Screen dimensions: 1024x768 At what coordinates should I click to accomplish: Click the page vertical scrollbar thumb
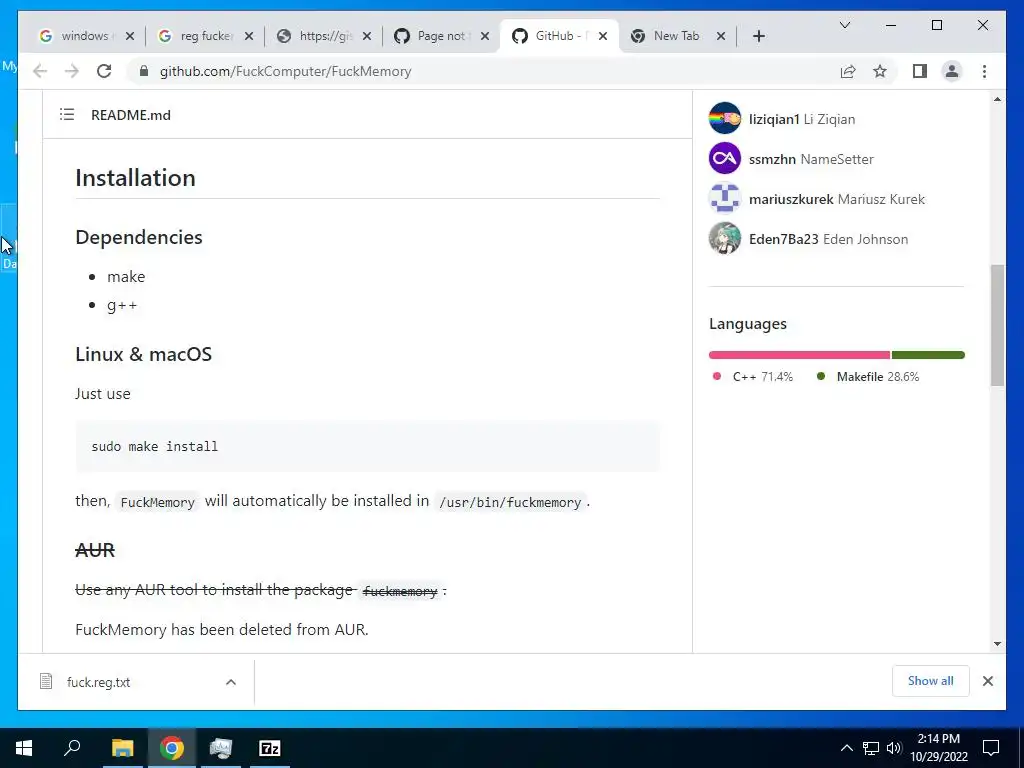coord(997,325)
